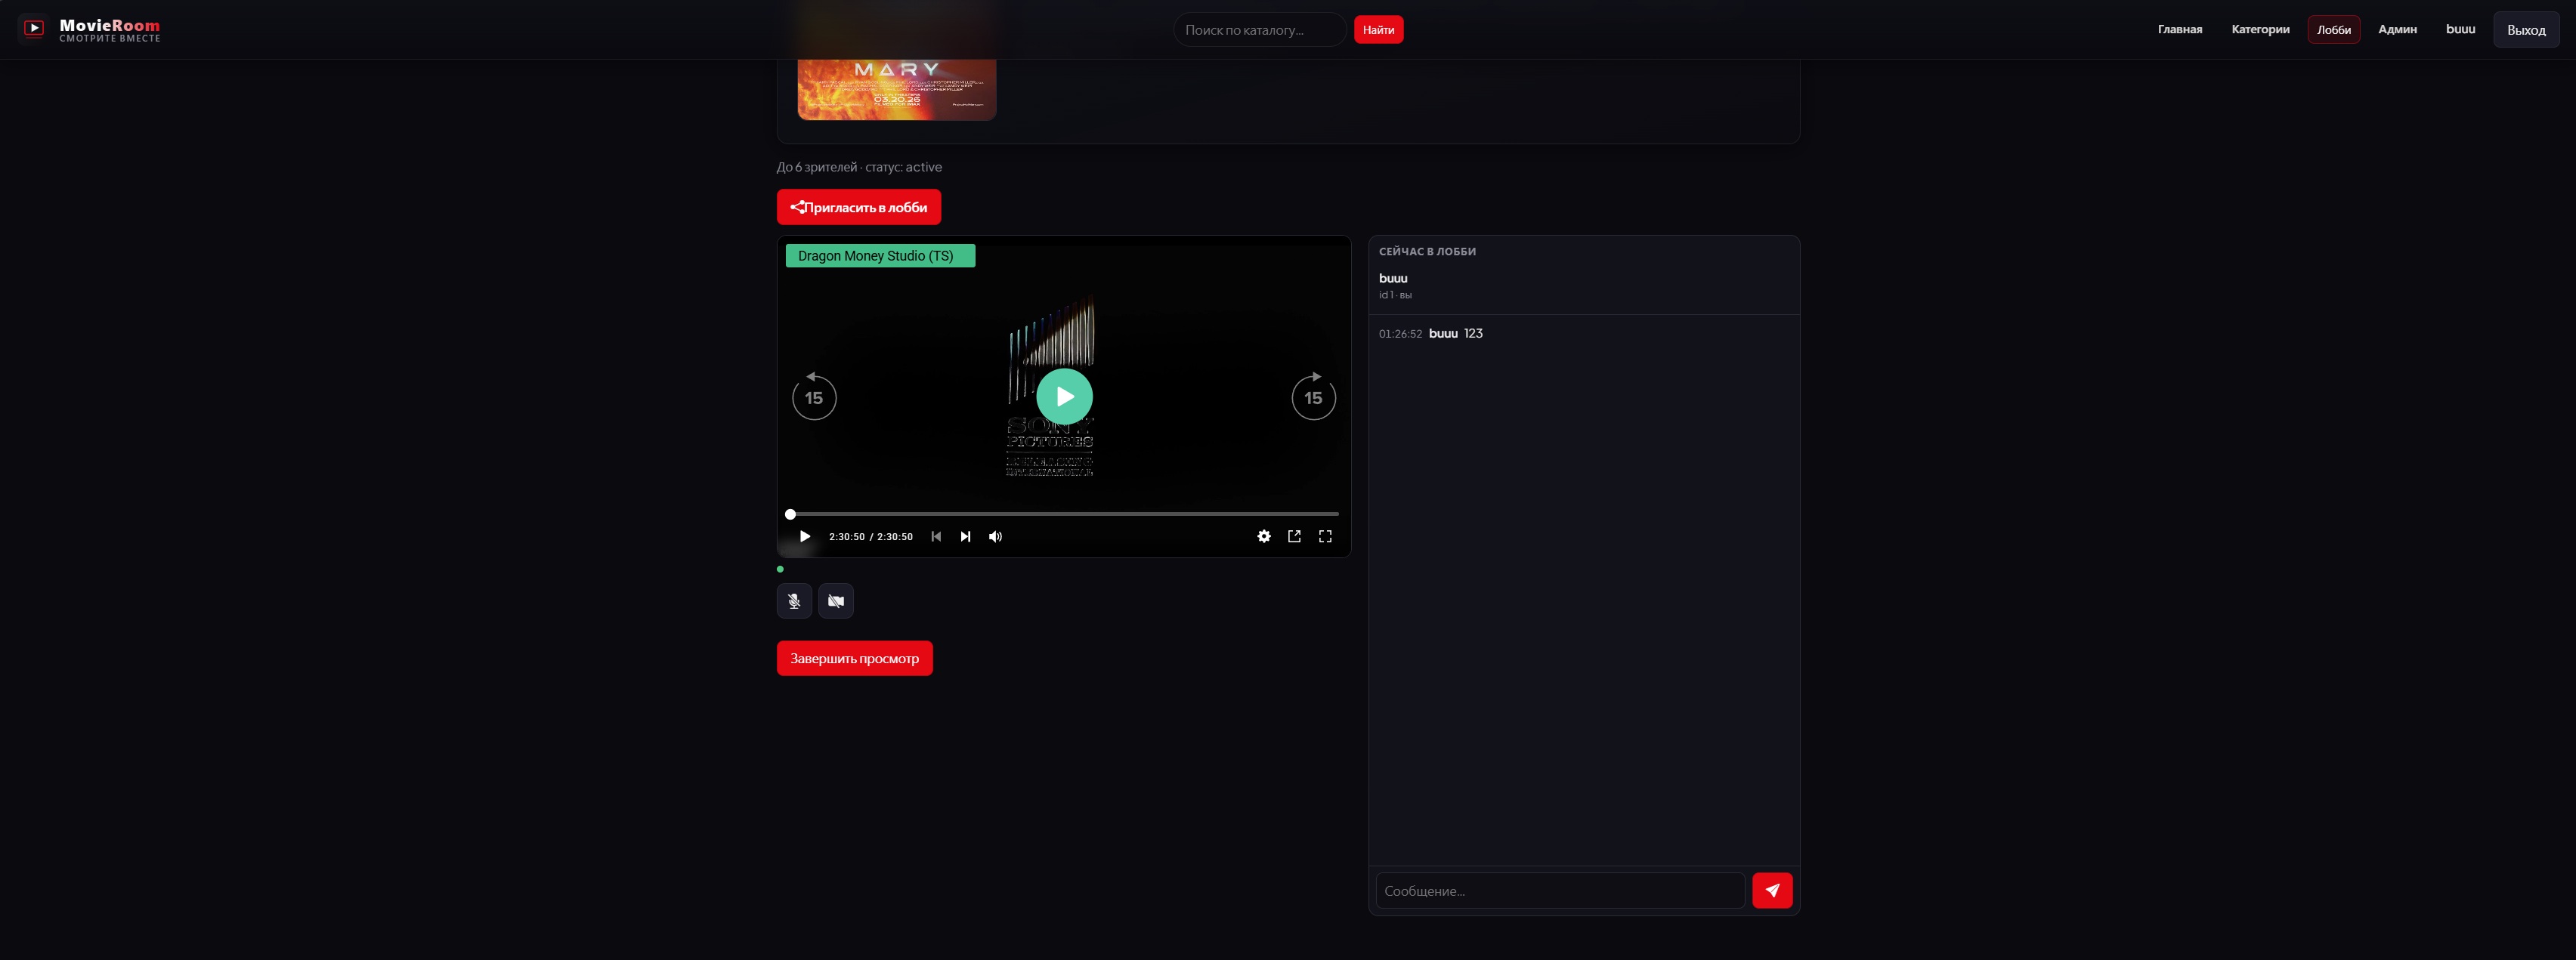The height and width of the screenshot is (960, 2576).
Task: Focus the catalog search field
Action: (x=1259, y=30)
